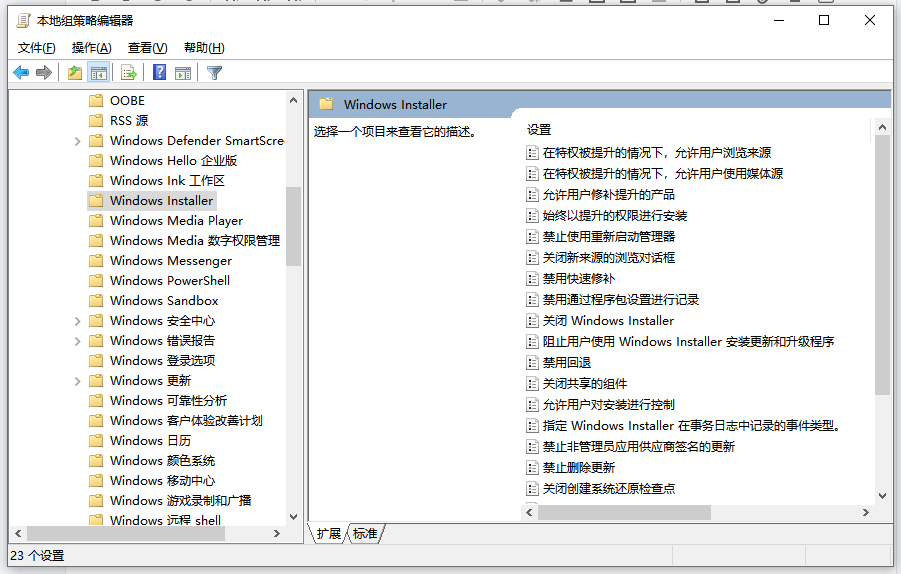Select Windows Media Player folder
Viewport: 901px width, 574px height.
176,221
